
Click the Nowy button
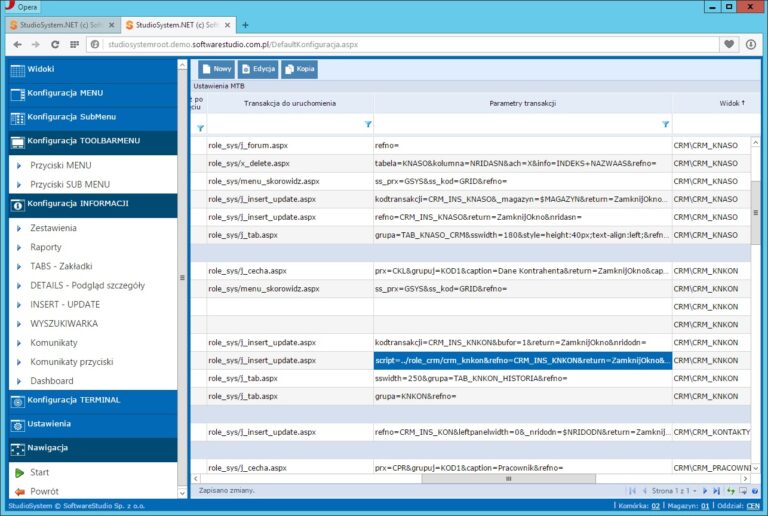coord(216,69)
